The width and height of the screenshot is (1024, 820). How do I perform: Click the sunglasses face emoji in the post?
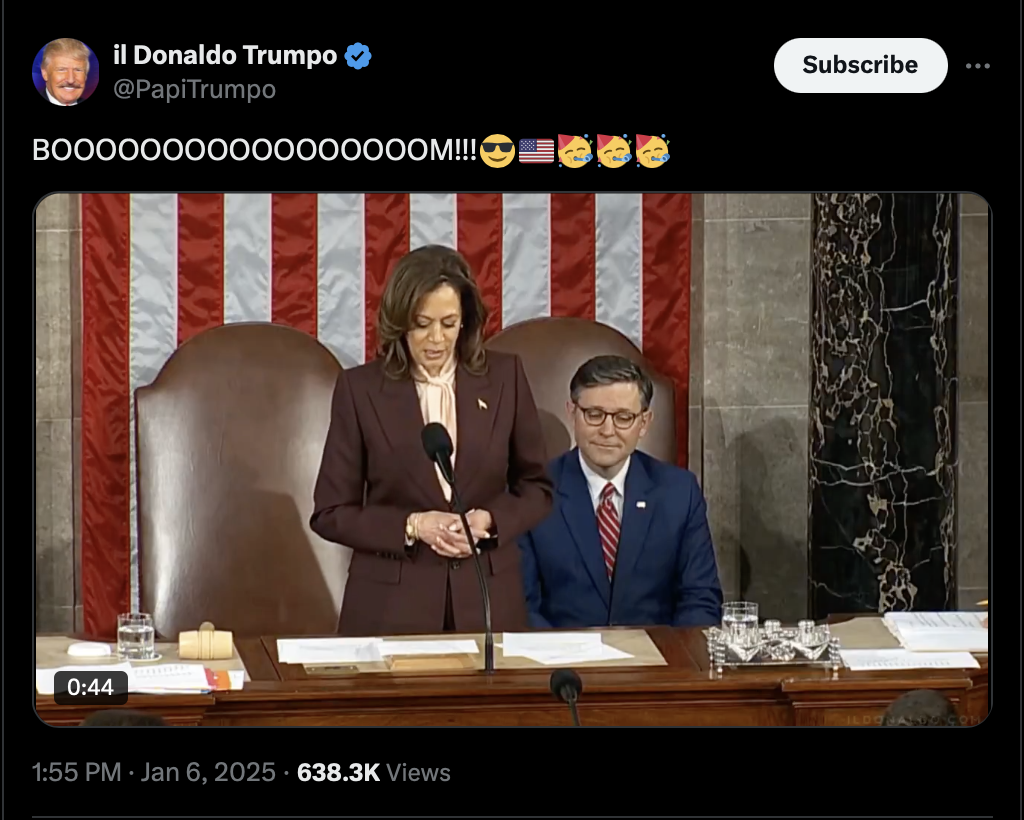click(x=497, y=151)
